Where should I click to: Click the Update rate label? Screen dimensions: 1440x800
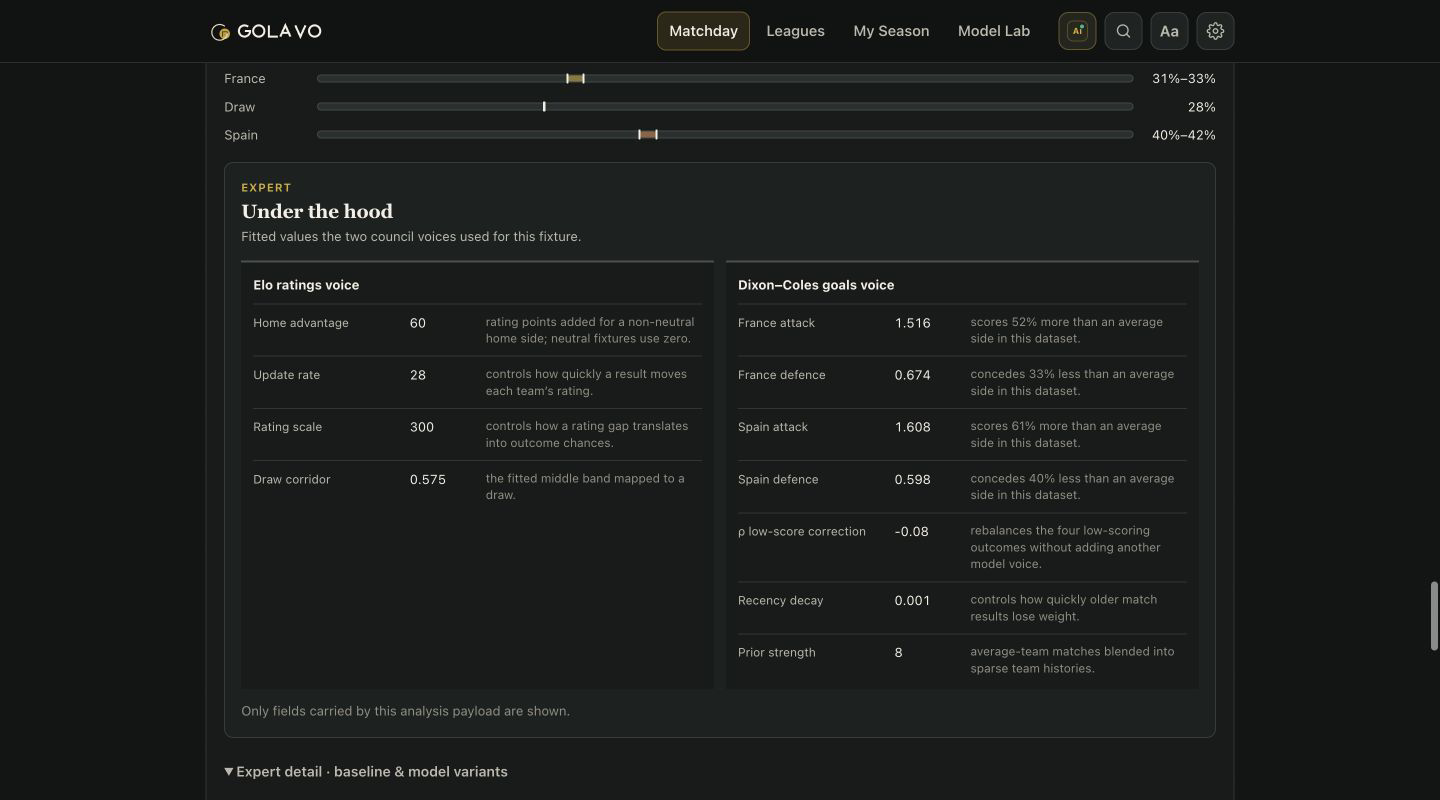(x=287, y=375)
